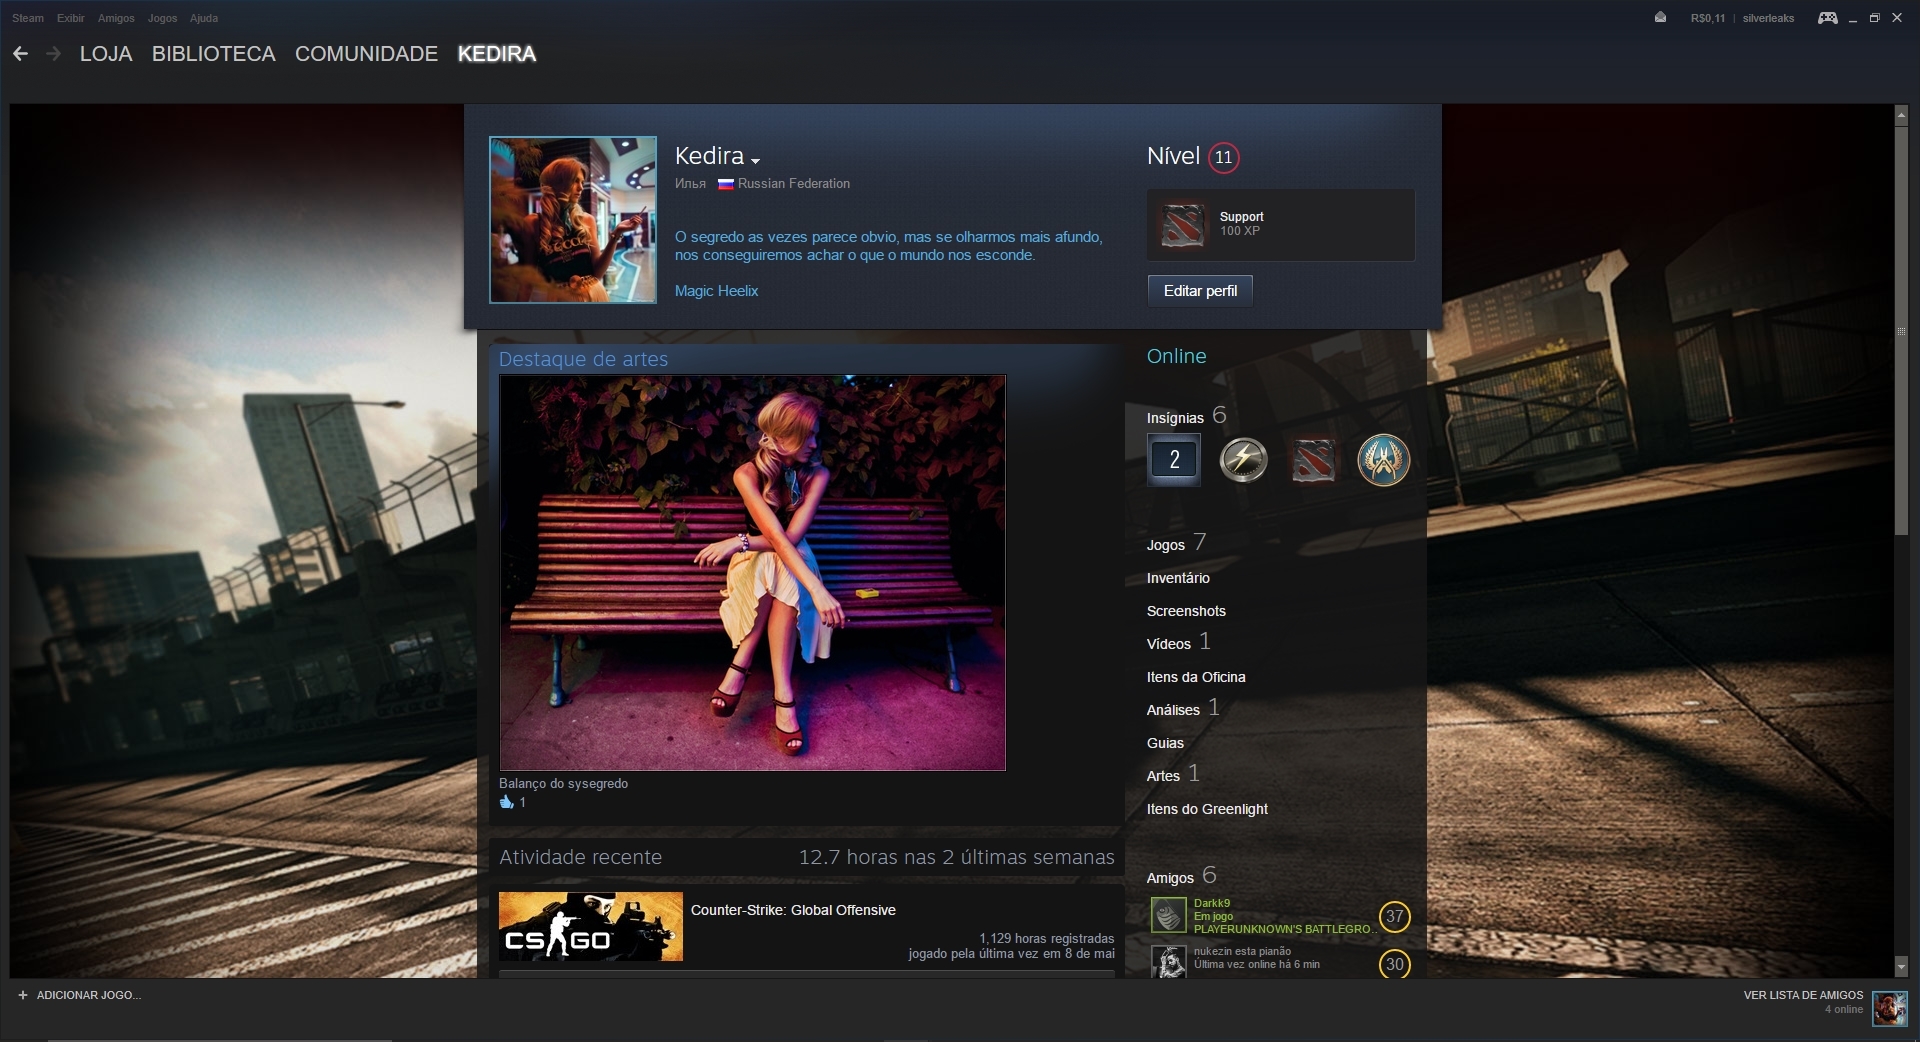
Task: Open the Itens da Oficina link
Action: 1196,677
